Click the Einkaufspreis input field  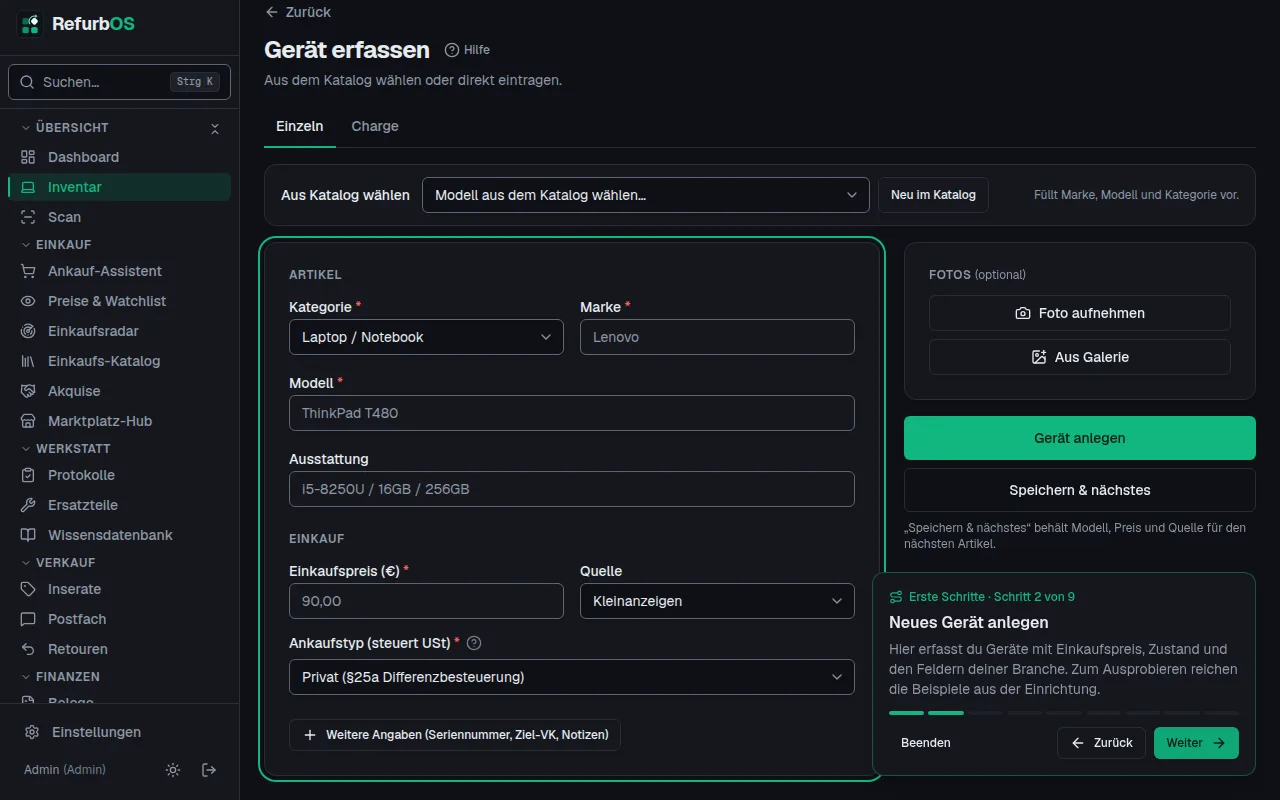426,601
